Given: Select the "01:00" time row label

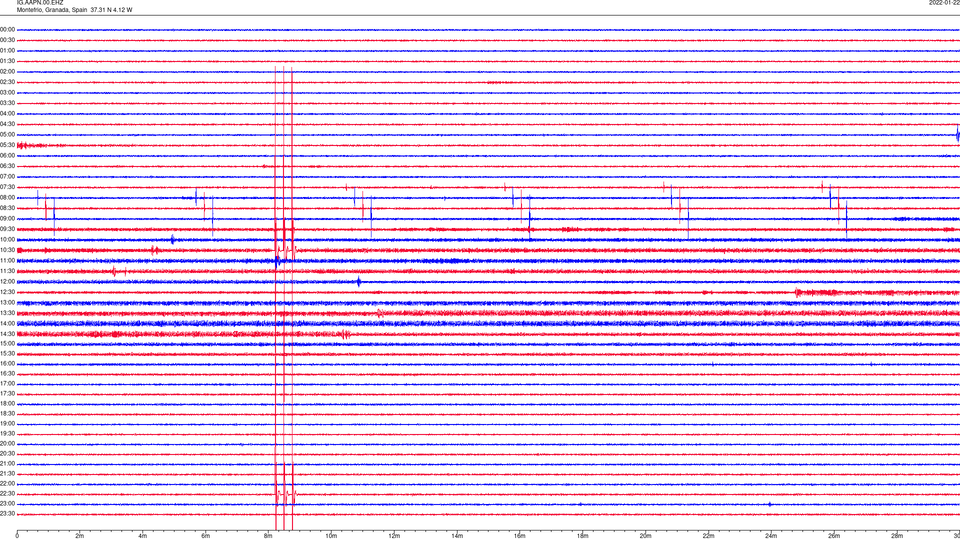Looking at the screenshot, I should coord(7,50).
